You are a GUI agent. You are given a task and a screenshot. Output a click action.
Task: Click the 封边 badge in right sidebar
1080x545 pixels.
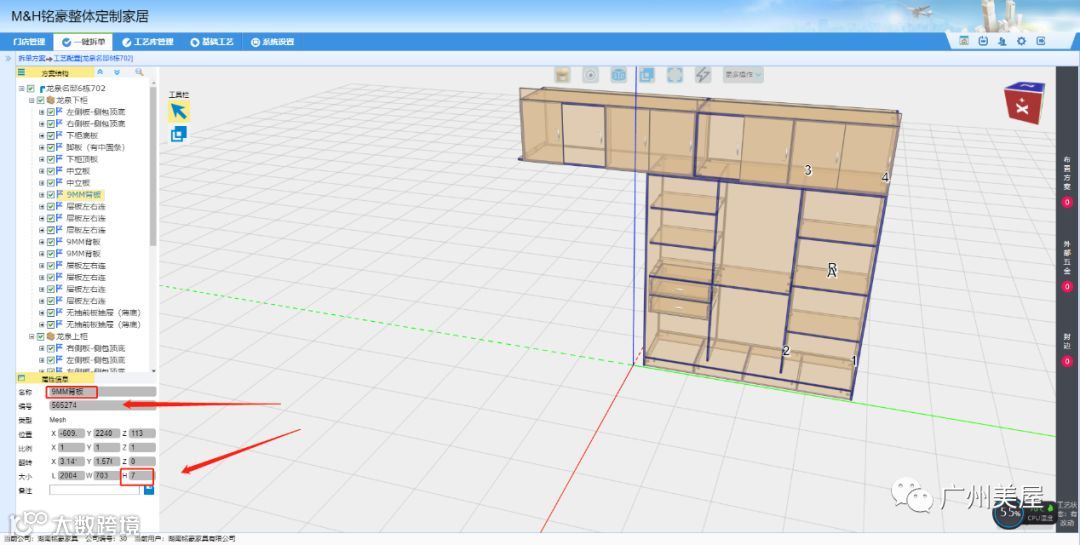pyautogui.click(x=1067, y=361)
